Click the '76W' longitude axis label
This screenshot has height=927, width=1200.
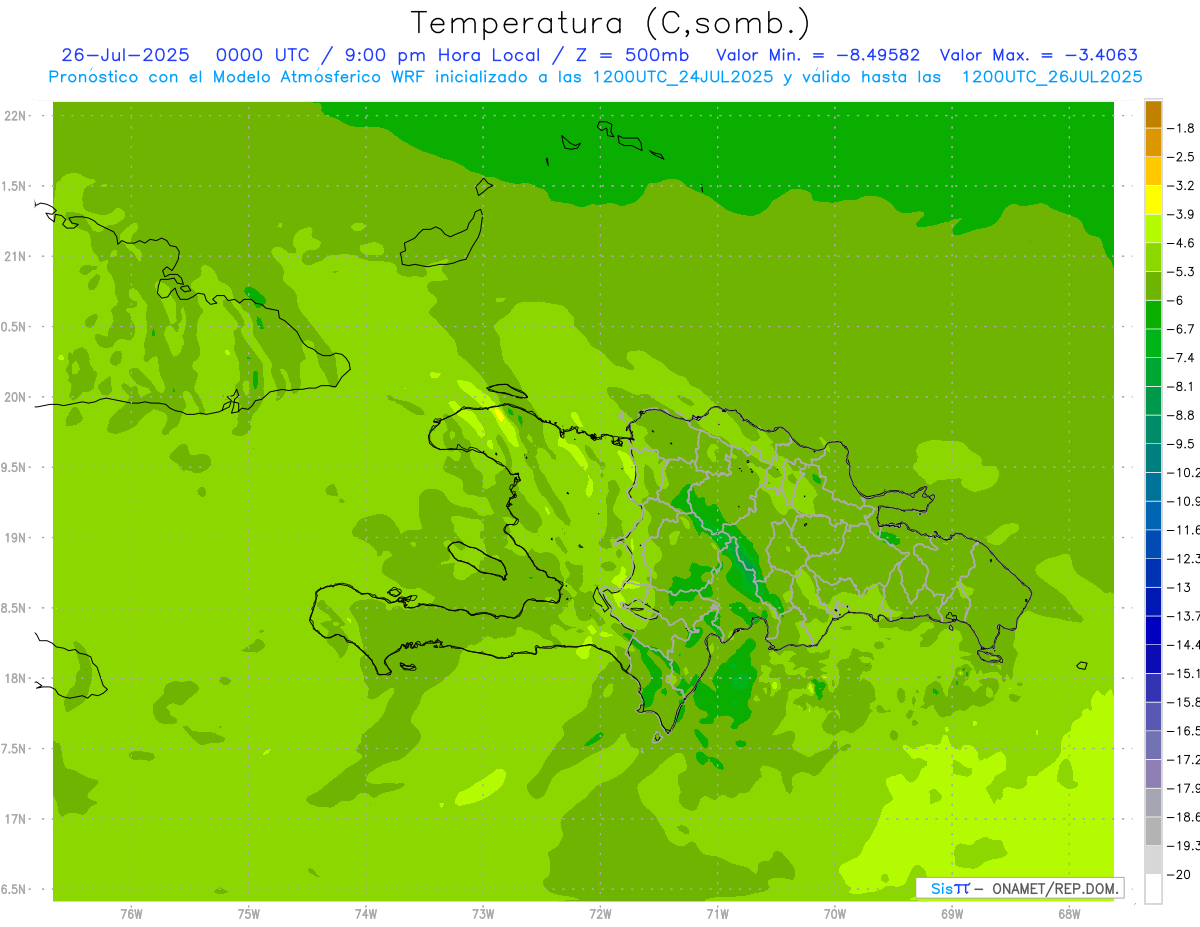pyautogui.click(x=131, y=914)
